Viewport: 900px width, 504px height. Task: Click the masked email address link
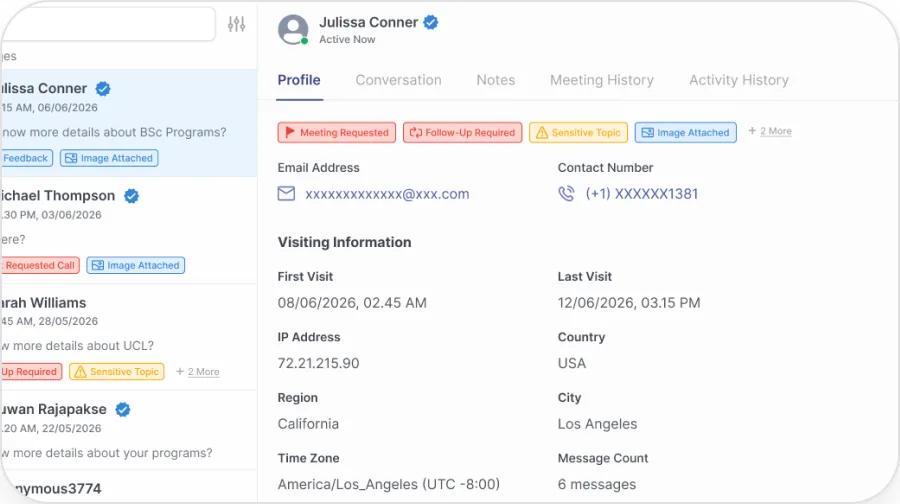click(x=387, y=194)
